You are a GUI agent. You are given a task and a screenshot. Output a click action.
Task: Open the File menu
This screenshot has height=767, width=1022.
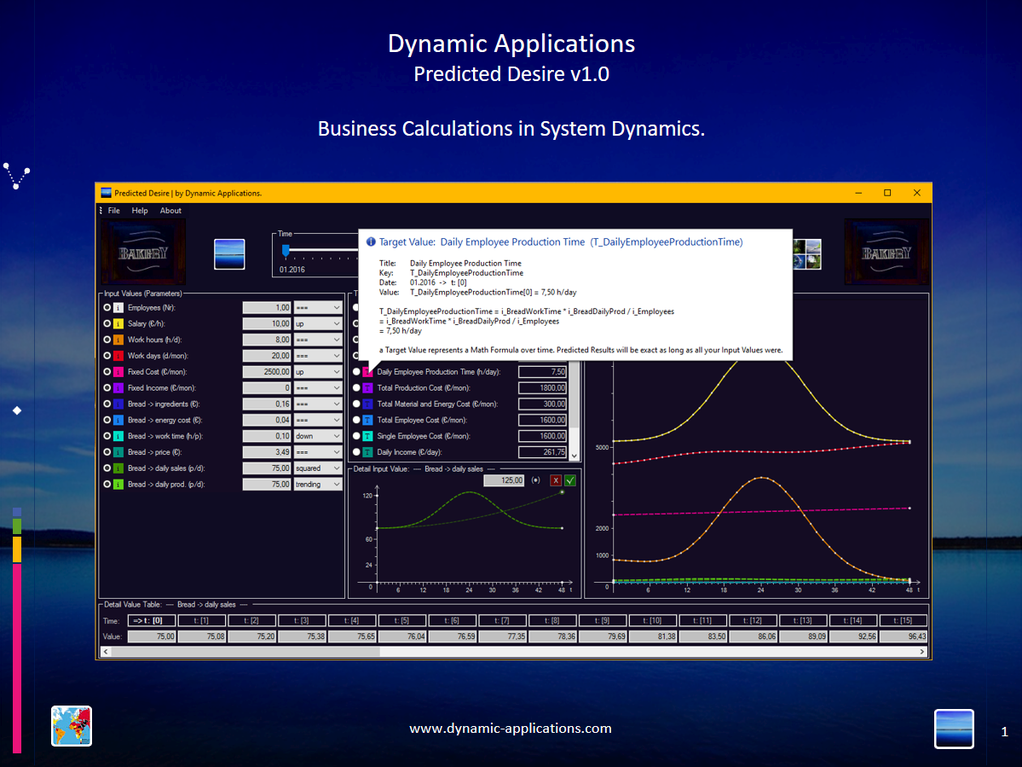pyautogui.click(x=113, y=211)
